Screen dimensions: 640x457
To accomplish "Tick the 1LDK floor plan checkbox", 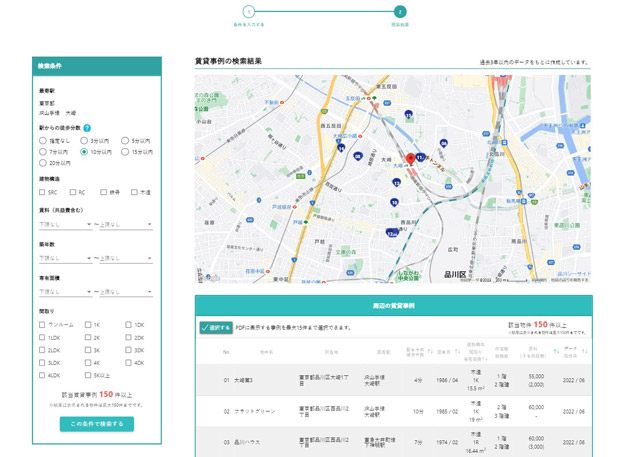I will tap(42, 337).
